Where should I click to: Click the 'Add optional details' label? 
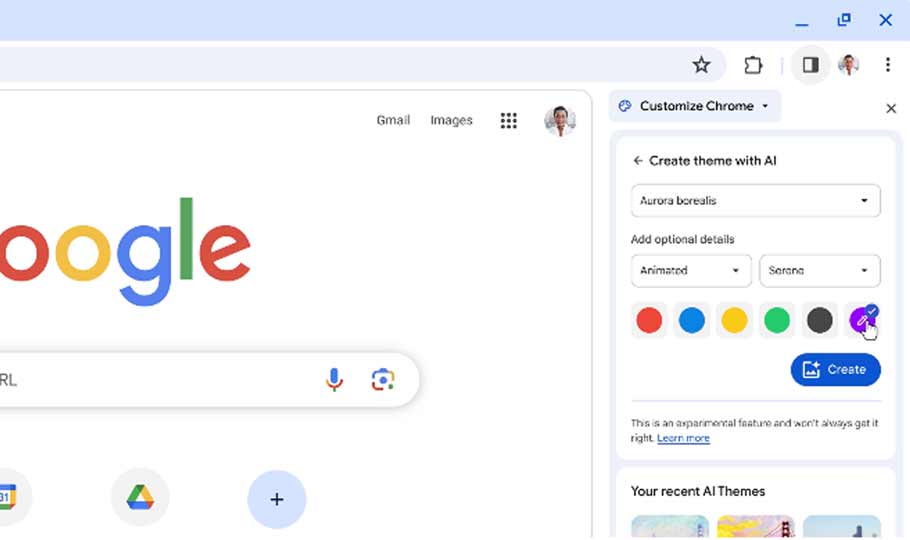(x=682, y=239)
